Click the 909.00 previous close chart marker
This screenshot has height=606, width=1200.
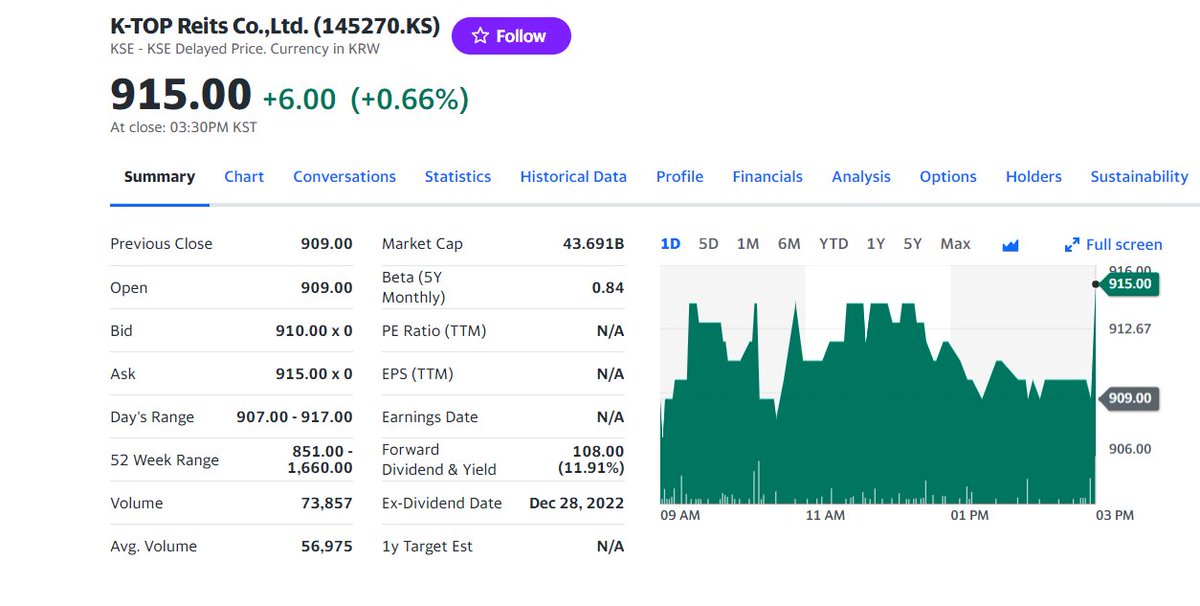coord(1130,398)
